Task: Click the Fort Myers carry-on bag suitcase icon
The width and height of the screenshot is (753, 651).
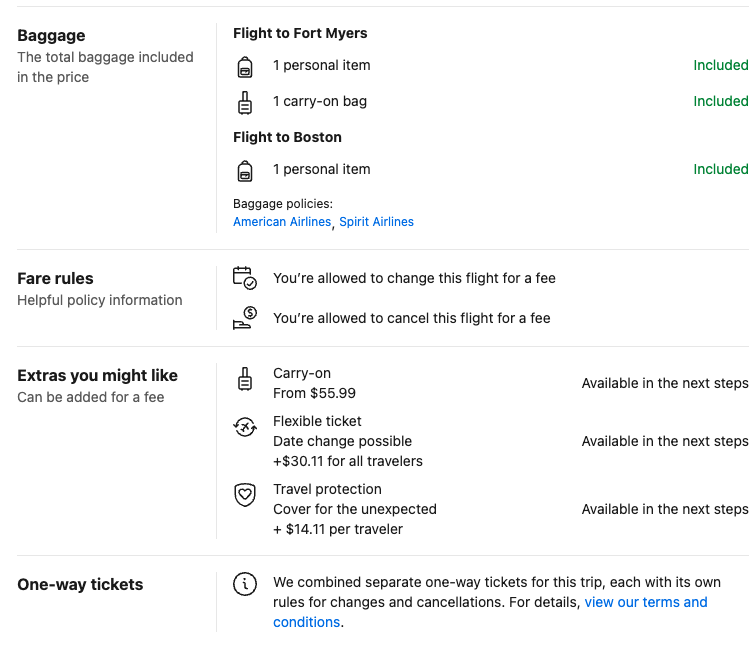Action: pos(245,102)
